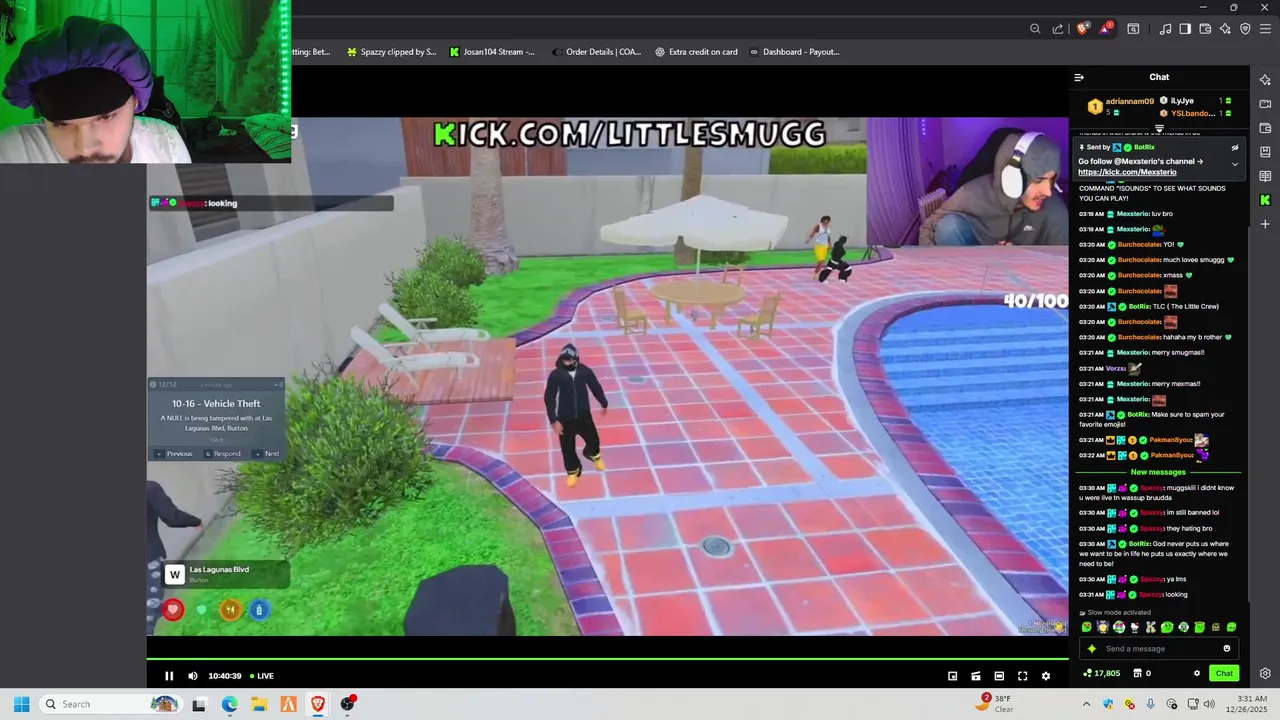1280x720 pixels.
Task: Open video player settings gear
Action: click(x=1046, y=676)
